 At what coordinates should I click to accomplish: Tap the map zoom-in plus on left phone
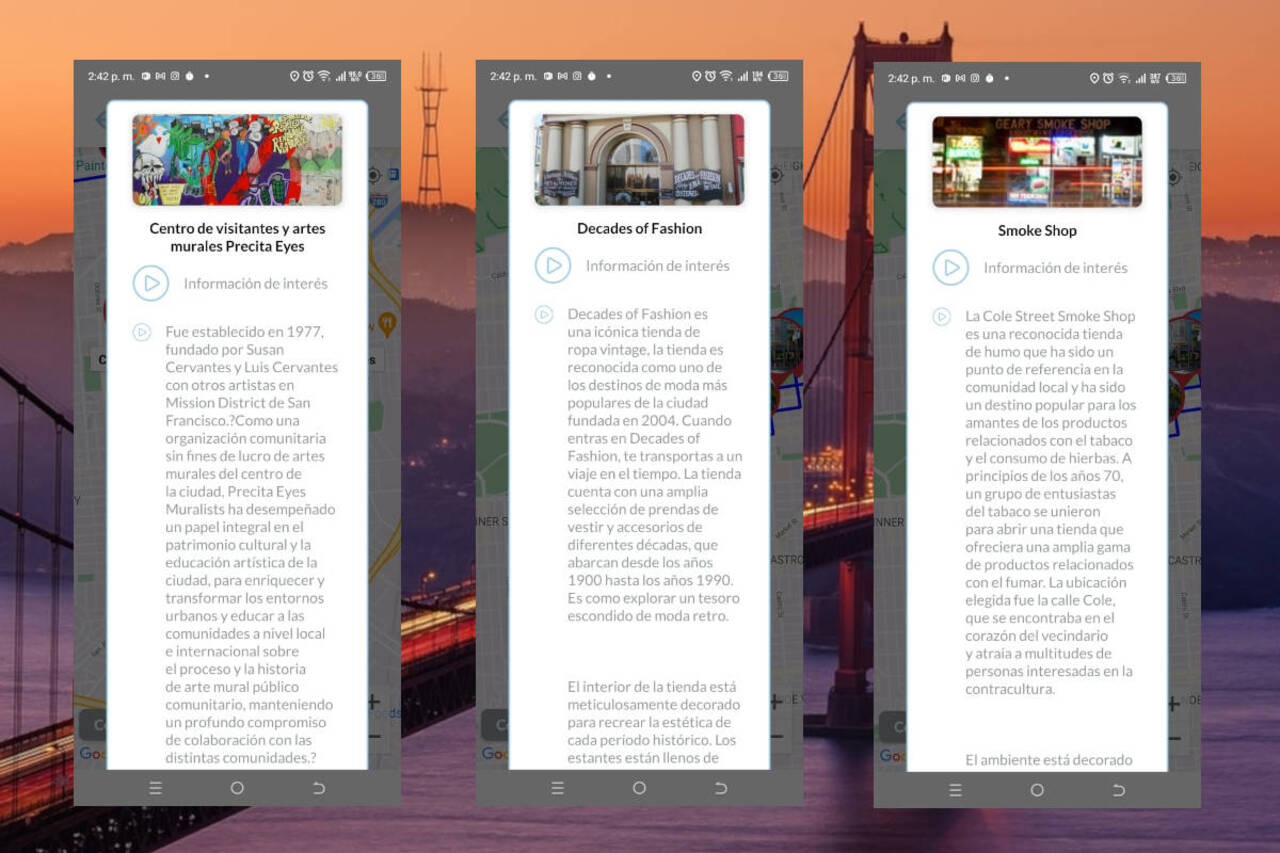pyautogui.click(x=373, y=702)
